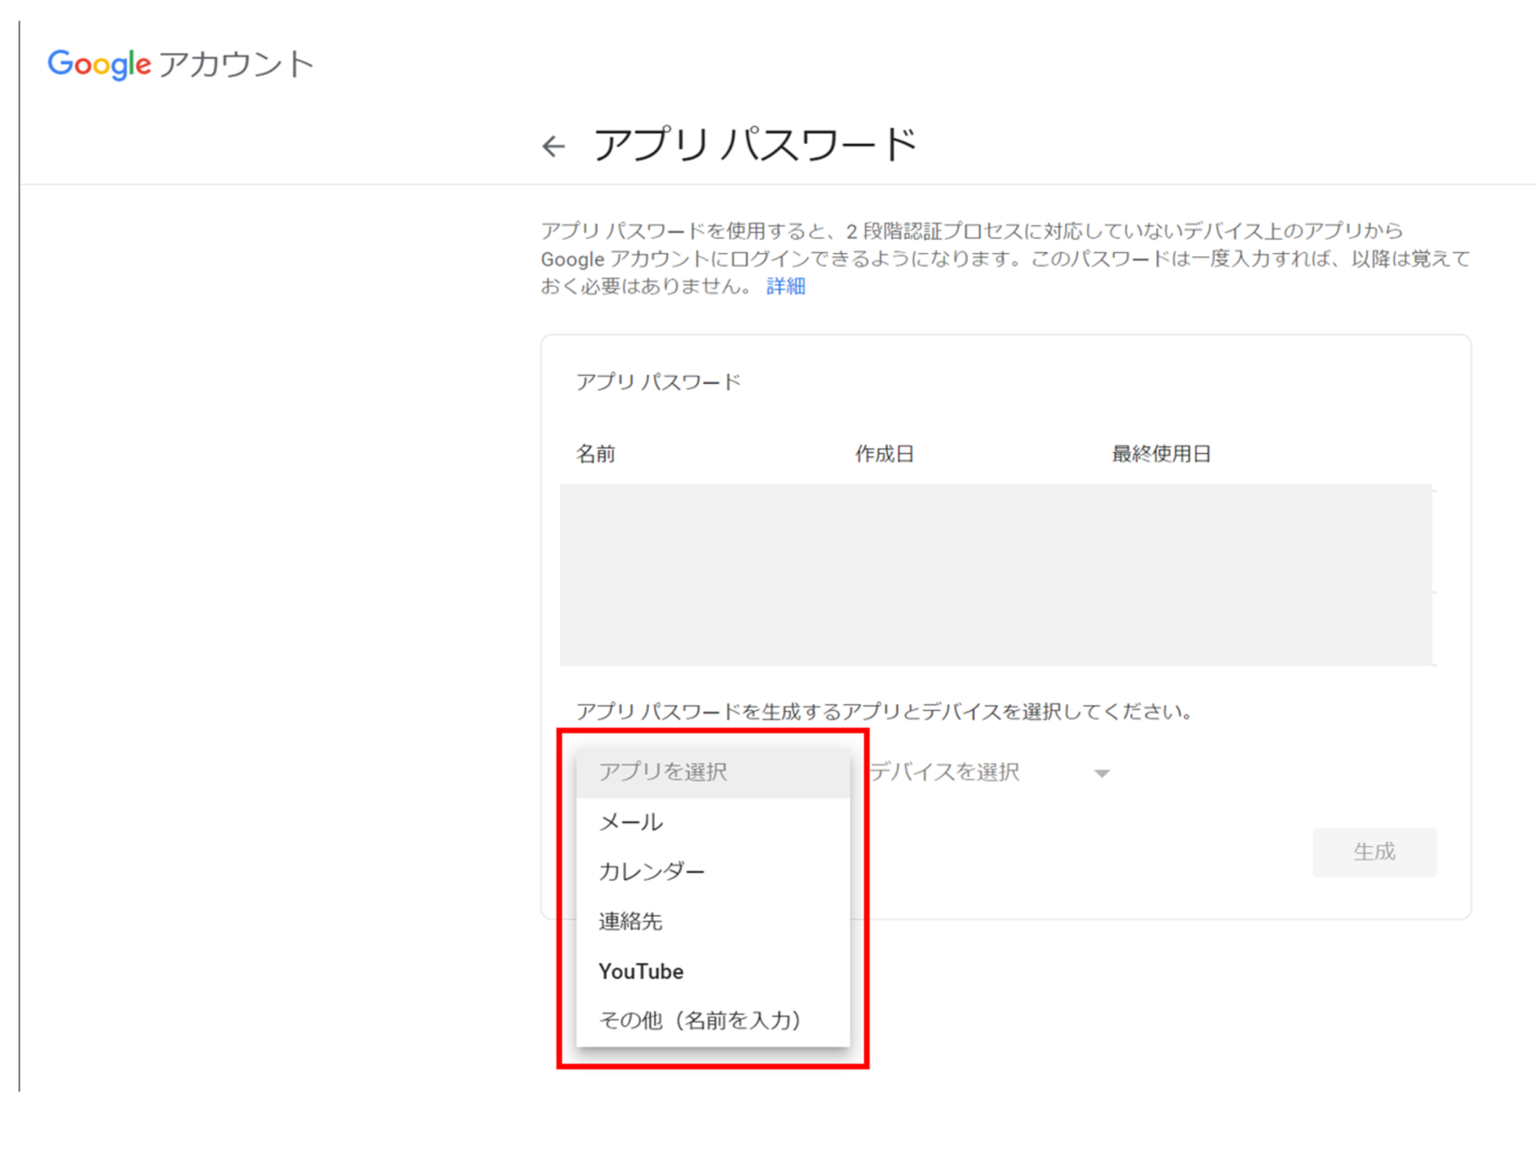This screenshot has width=1536, height=1156.
Task: Click the 作成日 column header
Action: [x=884, y=454]
